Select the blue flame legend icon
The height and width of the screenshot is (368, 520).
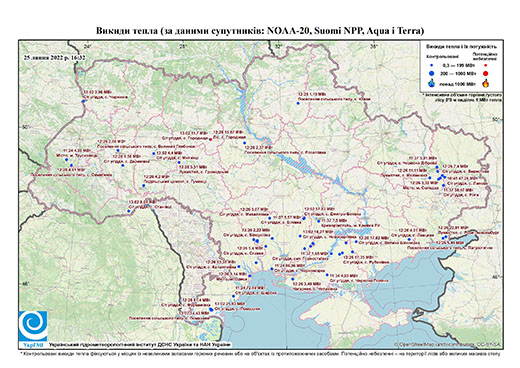[431, 83]
